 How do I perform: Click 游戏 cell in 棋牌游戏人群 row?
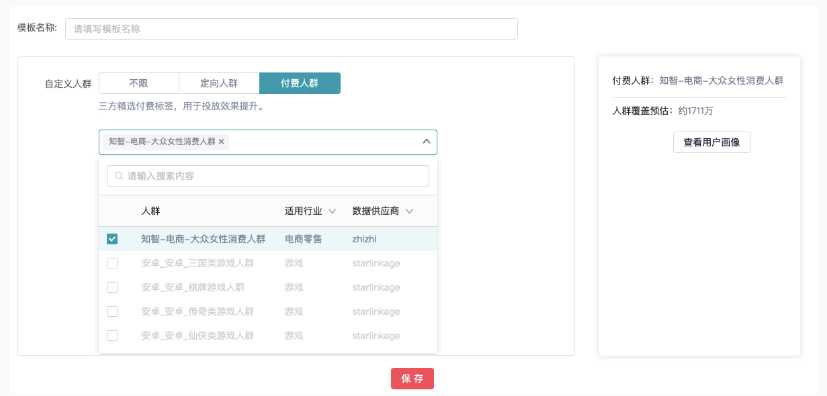coord(294,287)
